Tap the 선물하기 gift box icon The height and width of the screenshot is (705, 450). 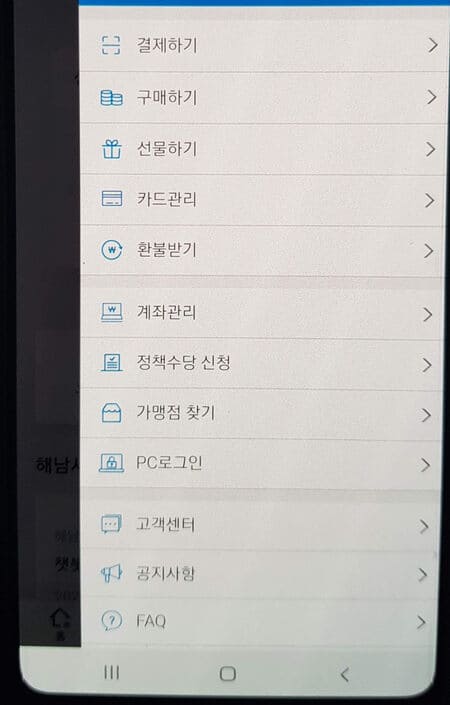pos(111,149)
